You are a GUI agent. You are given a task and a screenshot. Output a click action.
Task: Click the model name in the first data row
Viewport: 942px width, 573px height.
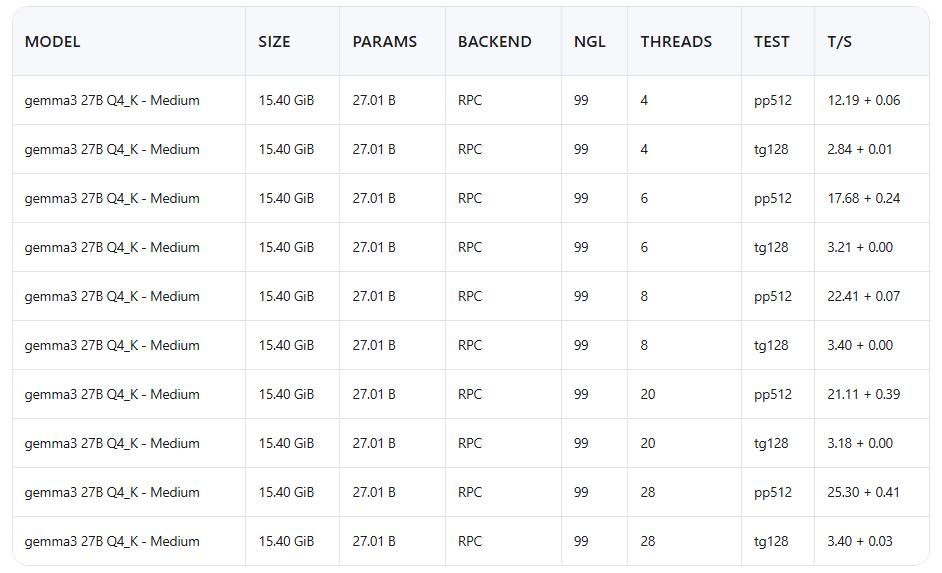(112, 101)
